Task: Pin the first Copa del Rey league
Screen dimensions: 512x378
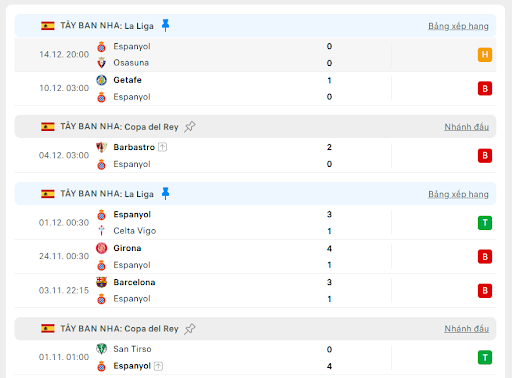Action: coord(190,127)
